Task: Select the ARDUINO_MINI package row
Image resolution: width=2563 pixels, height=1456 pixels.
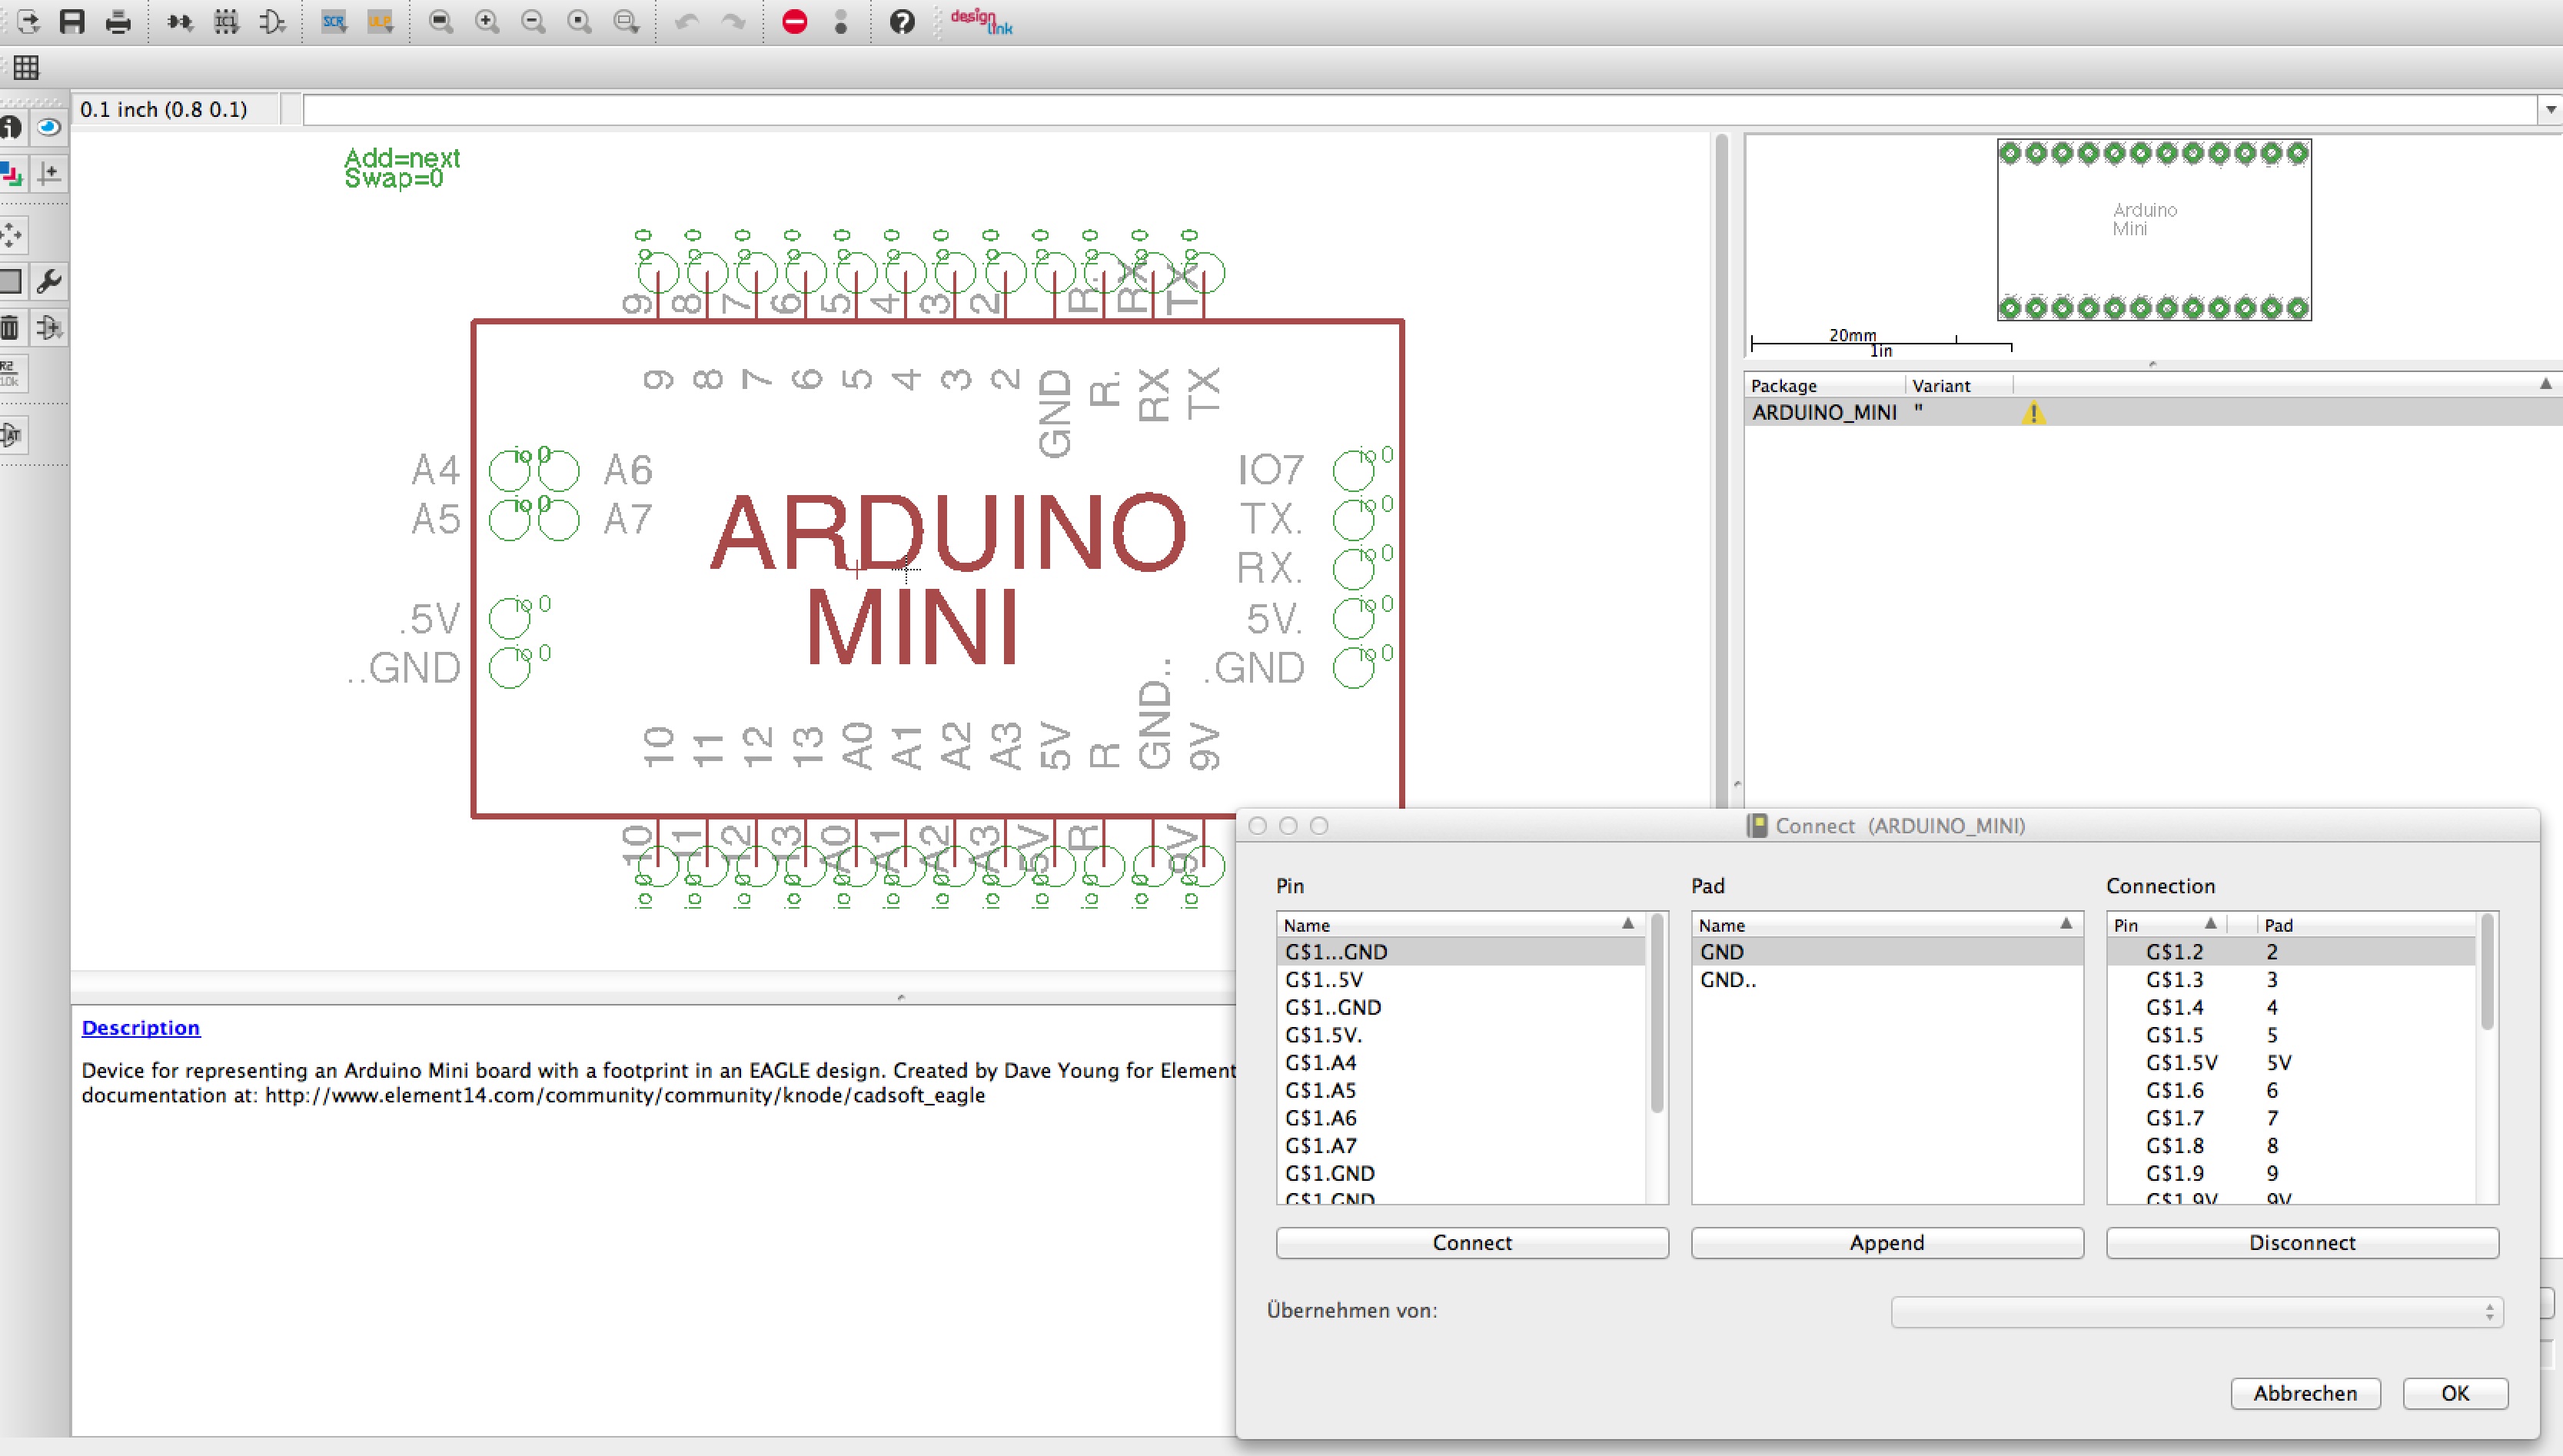Action: coord(2154,412)
